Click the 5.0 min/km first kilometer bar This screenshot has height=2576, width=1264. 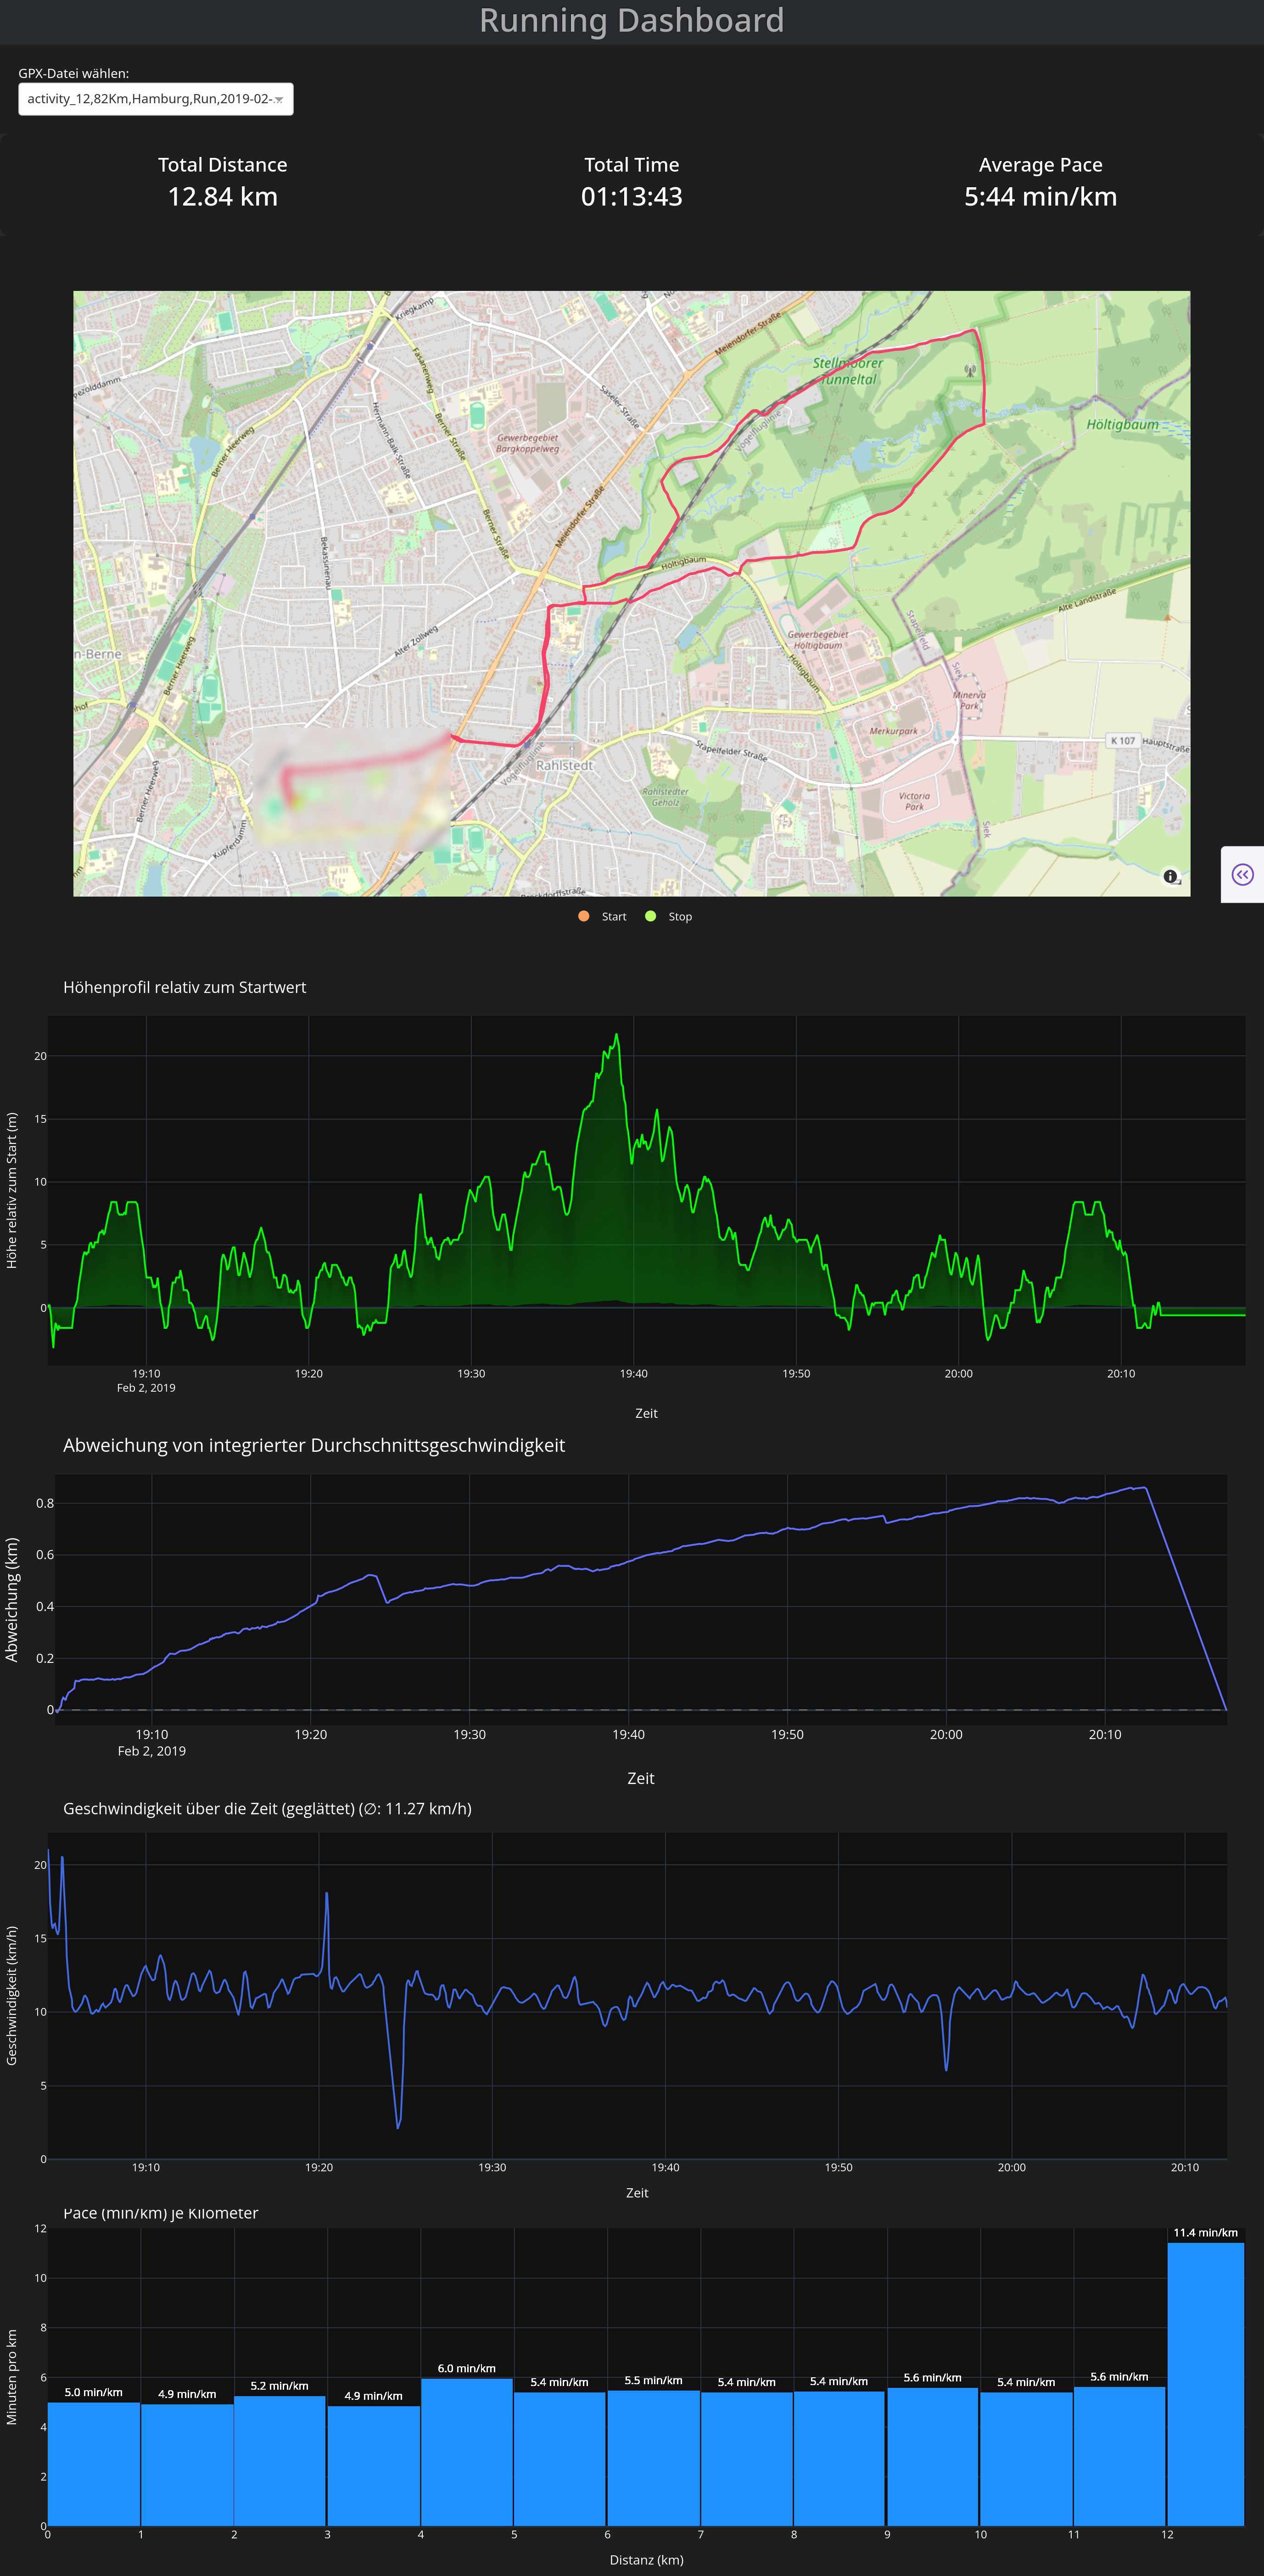click(x=94, y=2463)
